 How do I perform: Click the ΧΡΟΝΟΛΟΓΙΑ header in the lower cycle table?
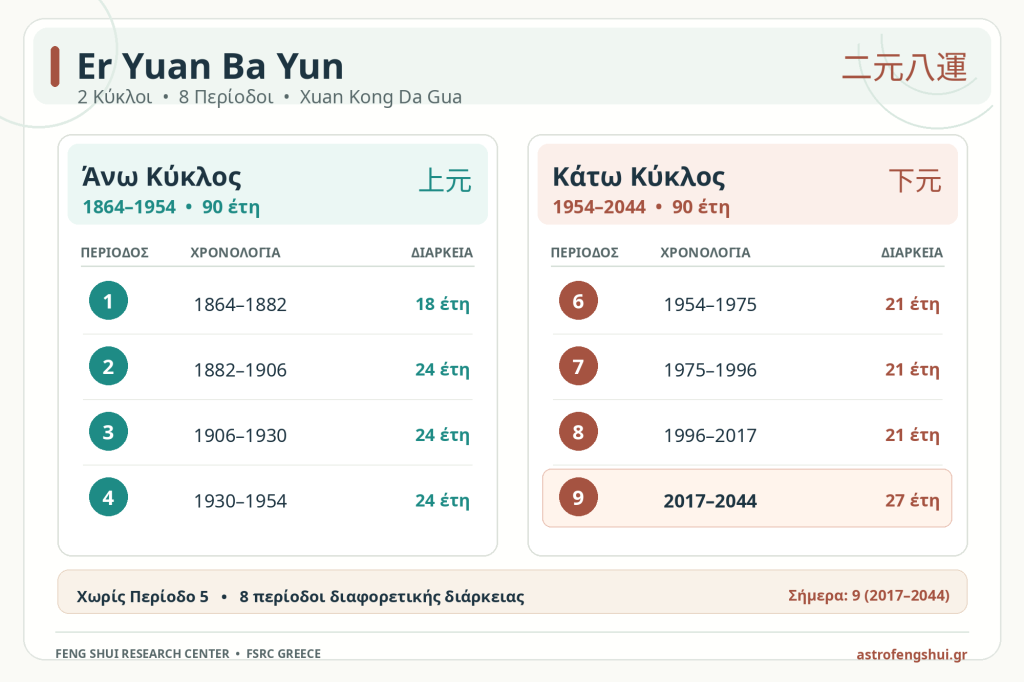[x=705, y=253]
